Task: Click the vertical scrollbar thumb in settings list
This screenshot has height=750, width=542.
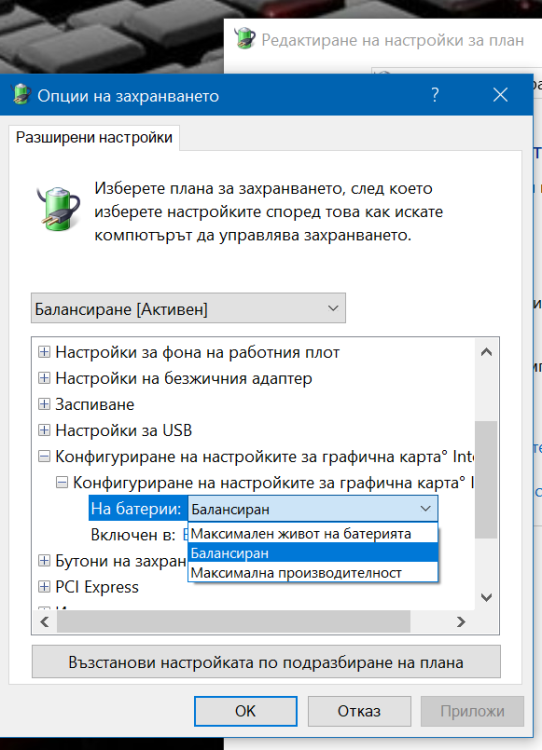Action: click(x=487, y=480)
